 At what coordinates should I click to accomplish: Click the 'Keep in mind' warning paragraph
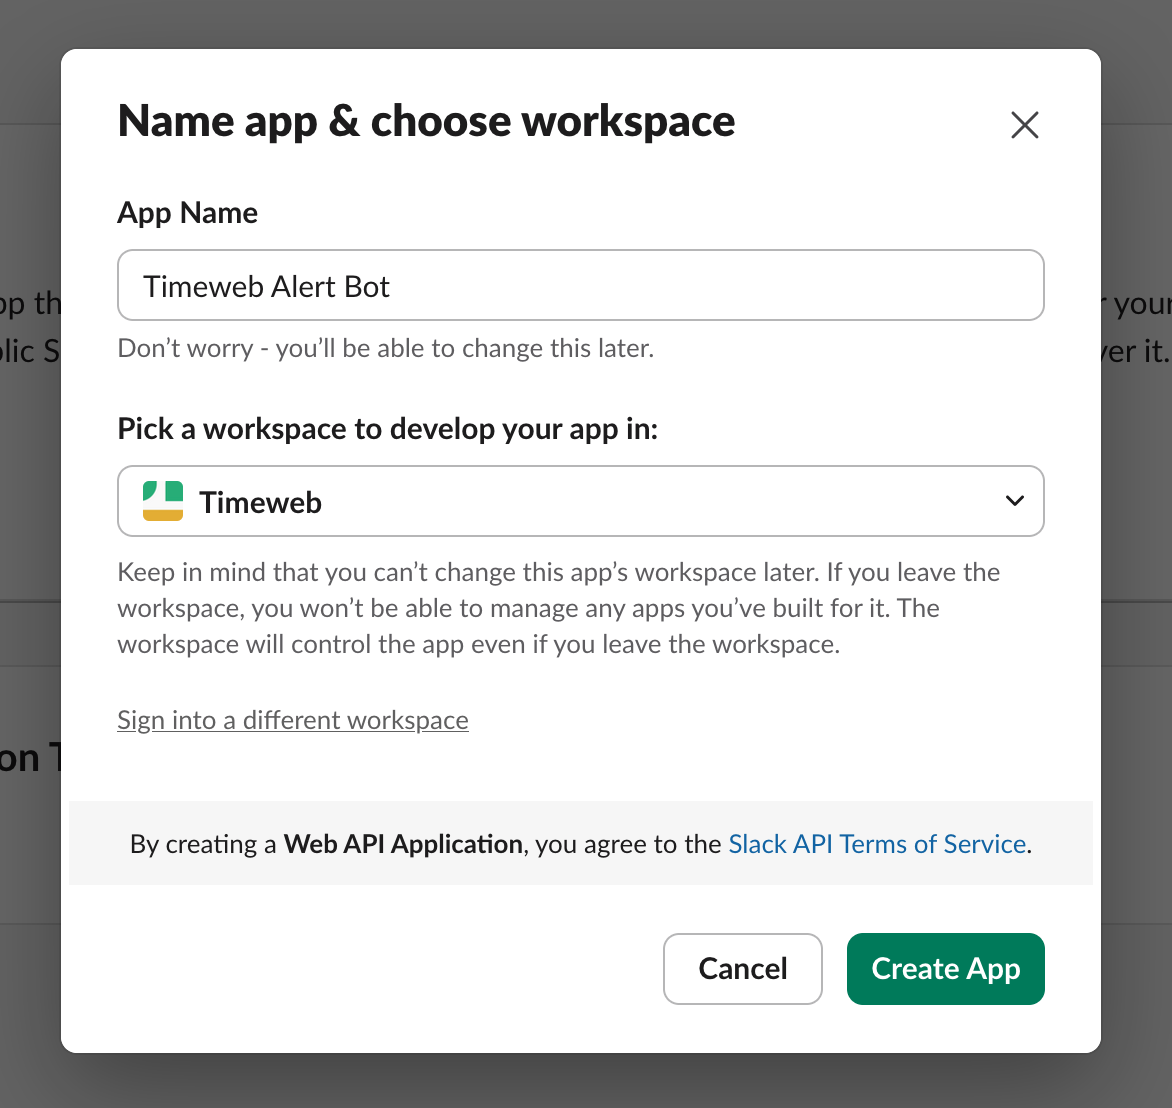tap(558, 608)
